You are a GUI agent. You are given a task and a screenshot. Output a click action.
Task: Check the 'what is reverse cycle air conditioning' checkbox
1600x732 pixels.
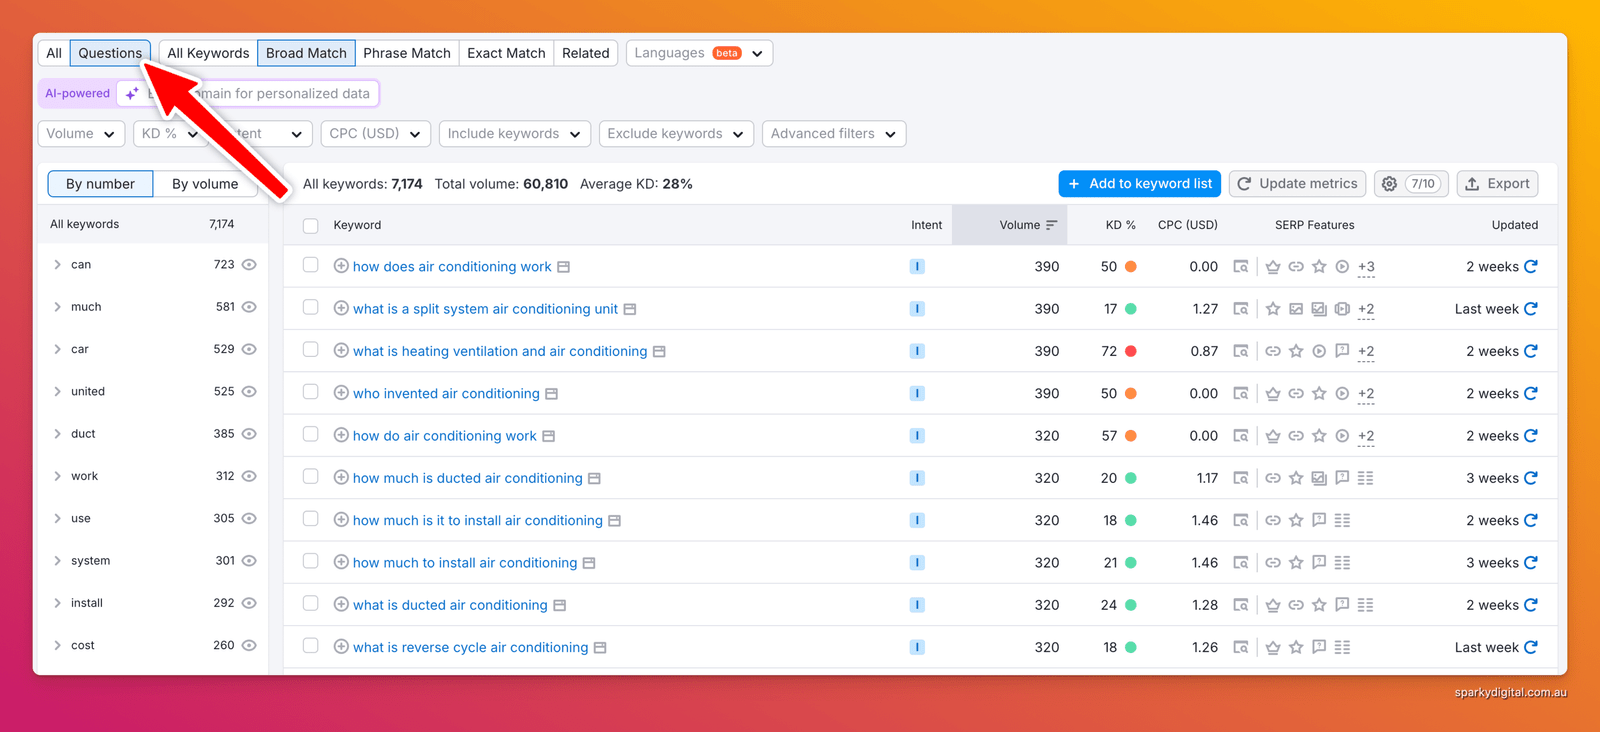point(311,646)
